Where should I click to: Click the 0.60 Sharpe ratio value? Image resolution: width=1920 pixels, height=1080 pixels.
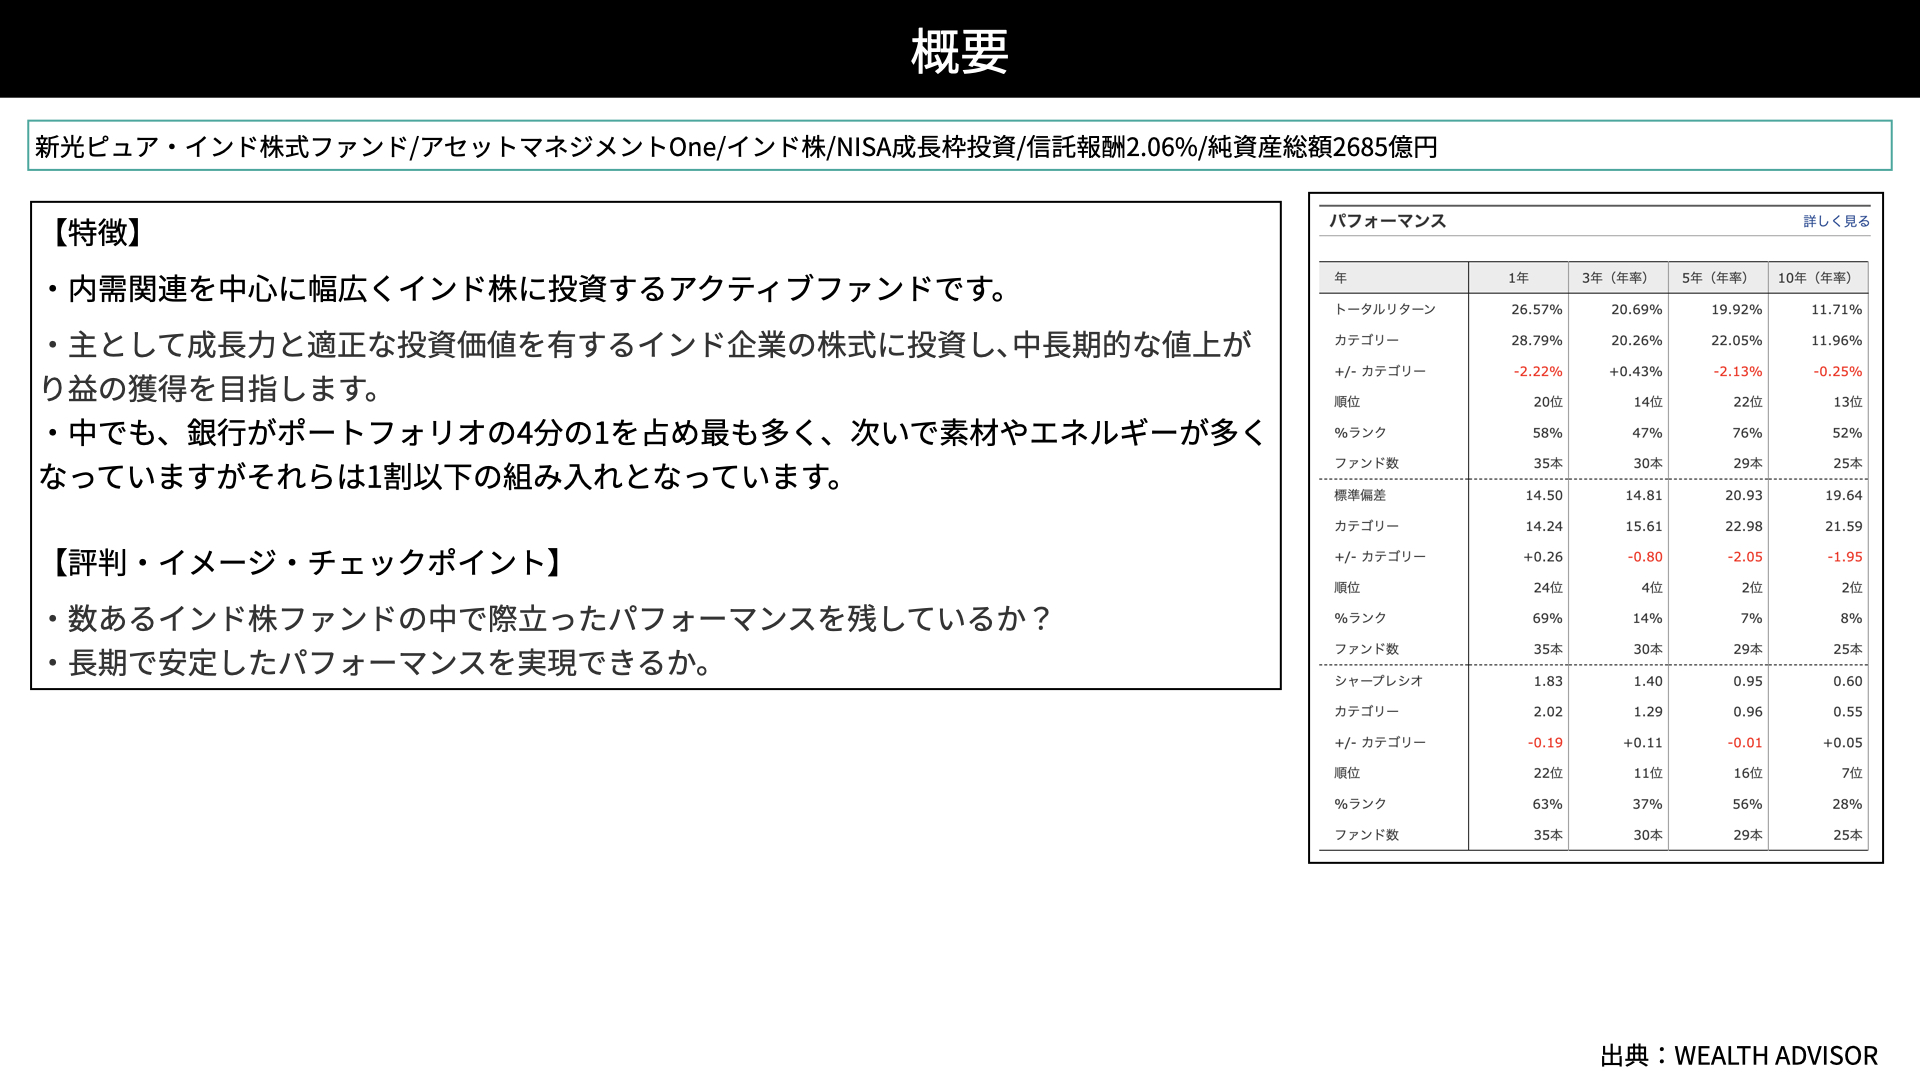click(1848, 682)
